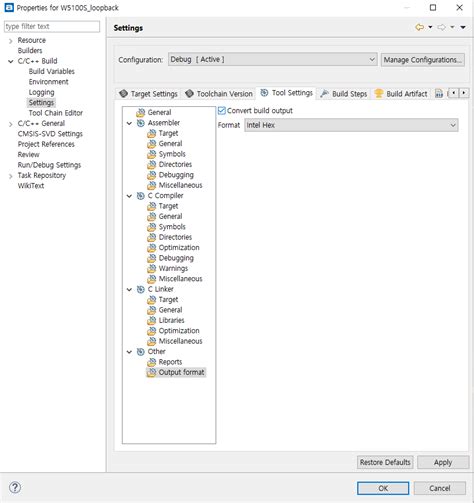This screenshot has height=503, width=474.
Task: Click the Toolchain Version tab icon
Action: [189, 94]
